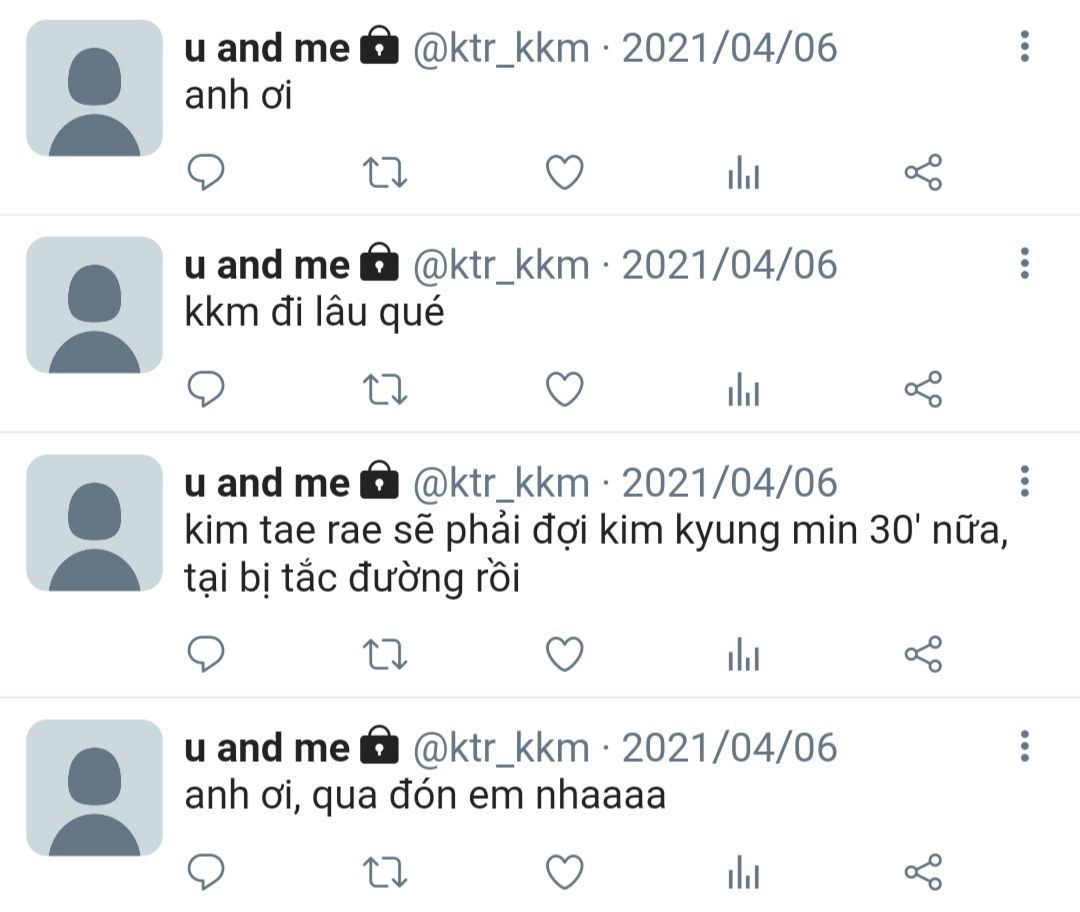Open the "kim tae rae sẽ phải đợi" tweet text
Viewport: 1080px width, 912px height.
(x=596, y=554)
